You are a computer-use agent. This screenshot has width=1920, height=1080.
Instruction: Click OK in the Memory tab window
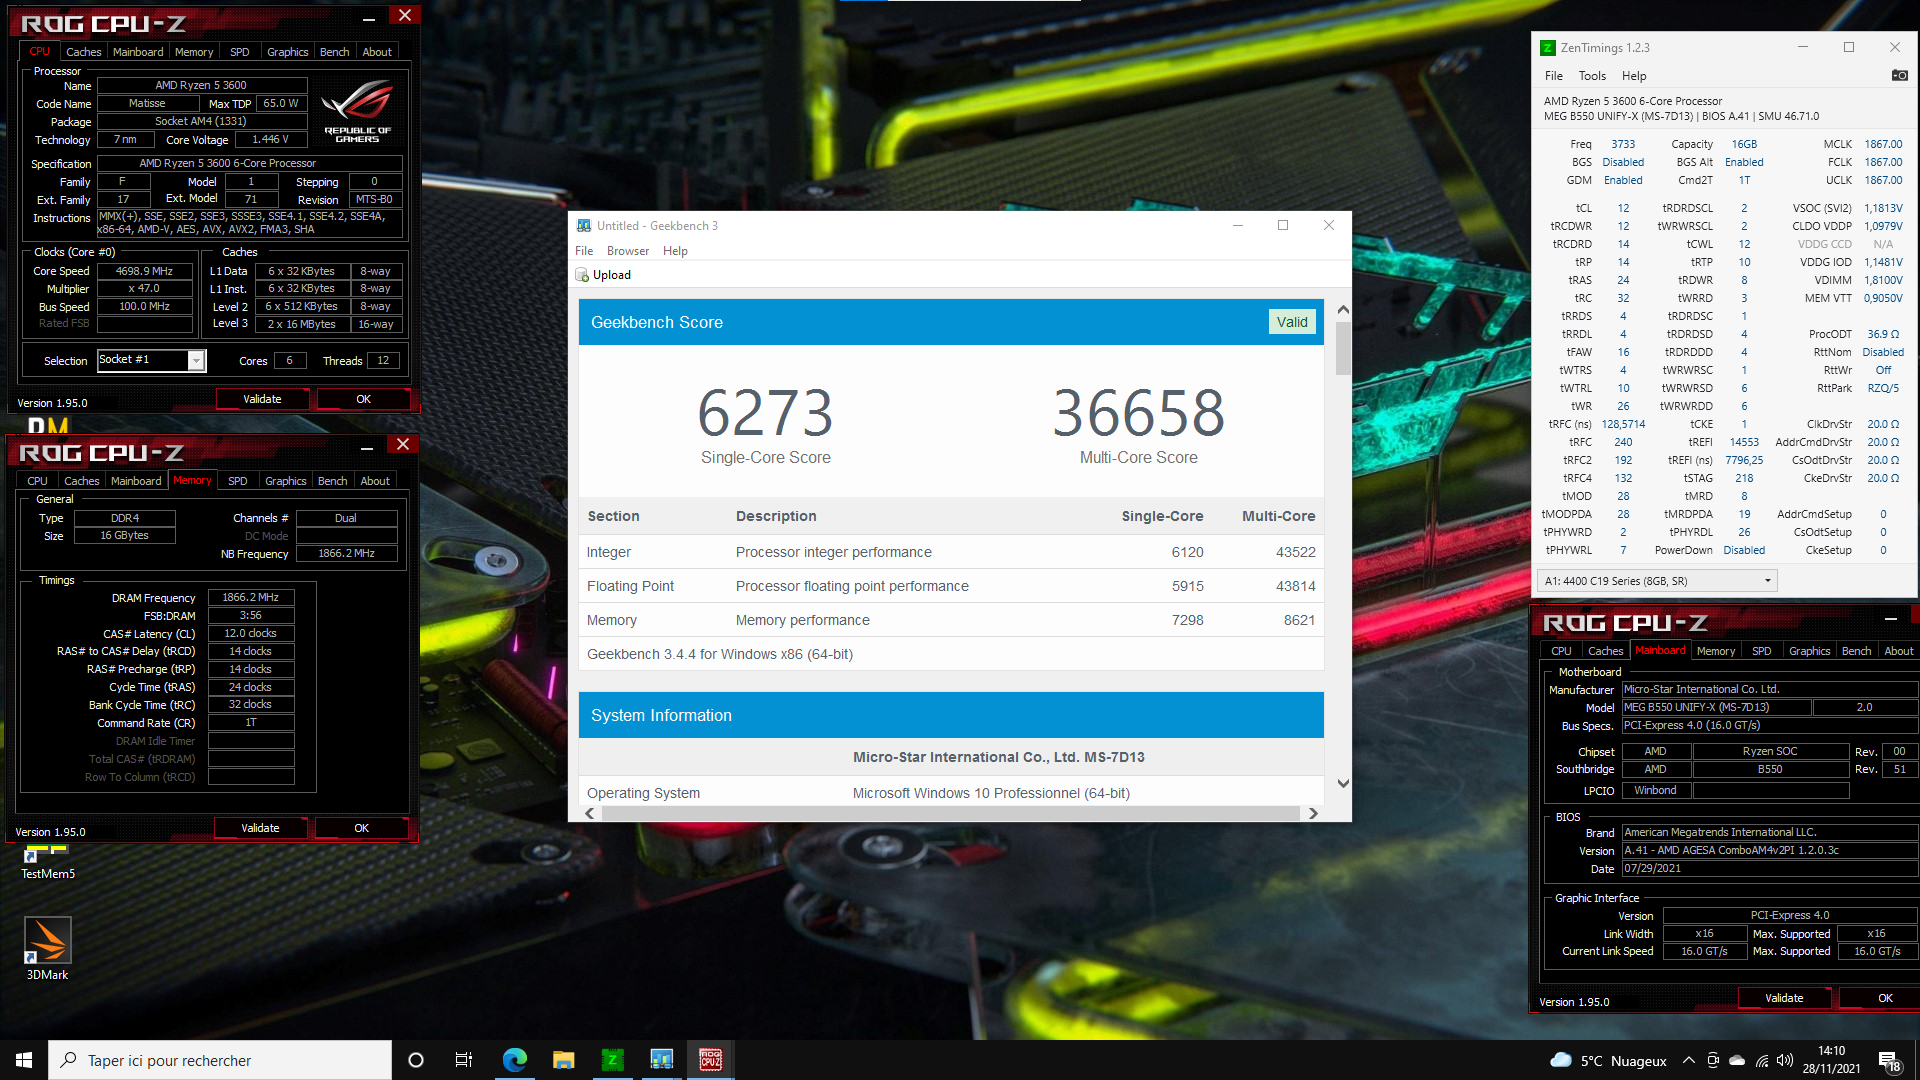click(x=361, y=828)
